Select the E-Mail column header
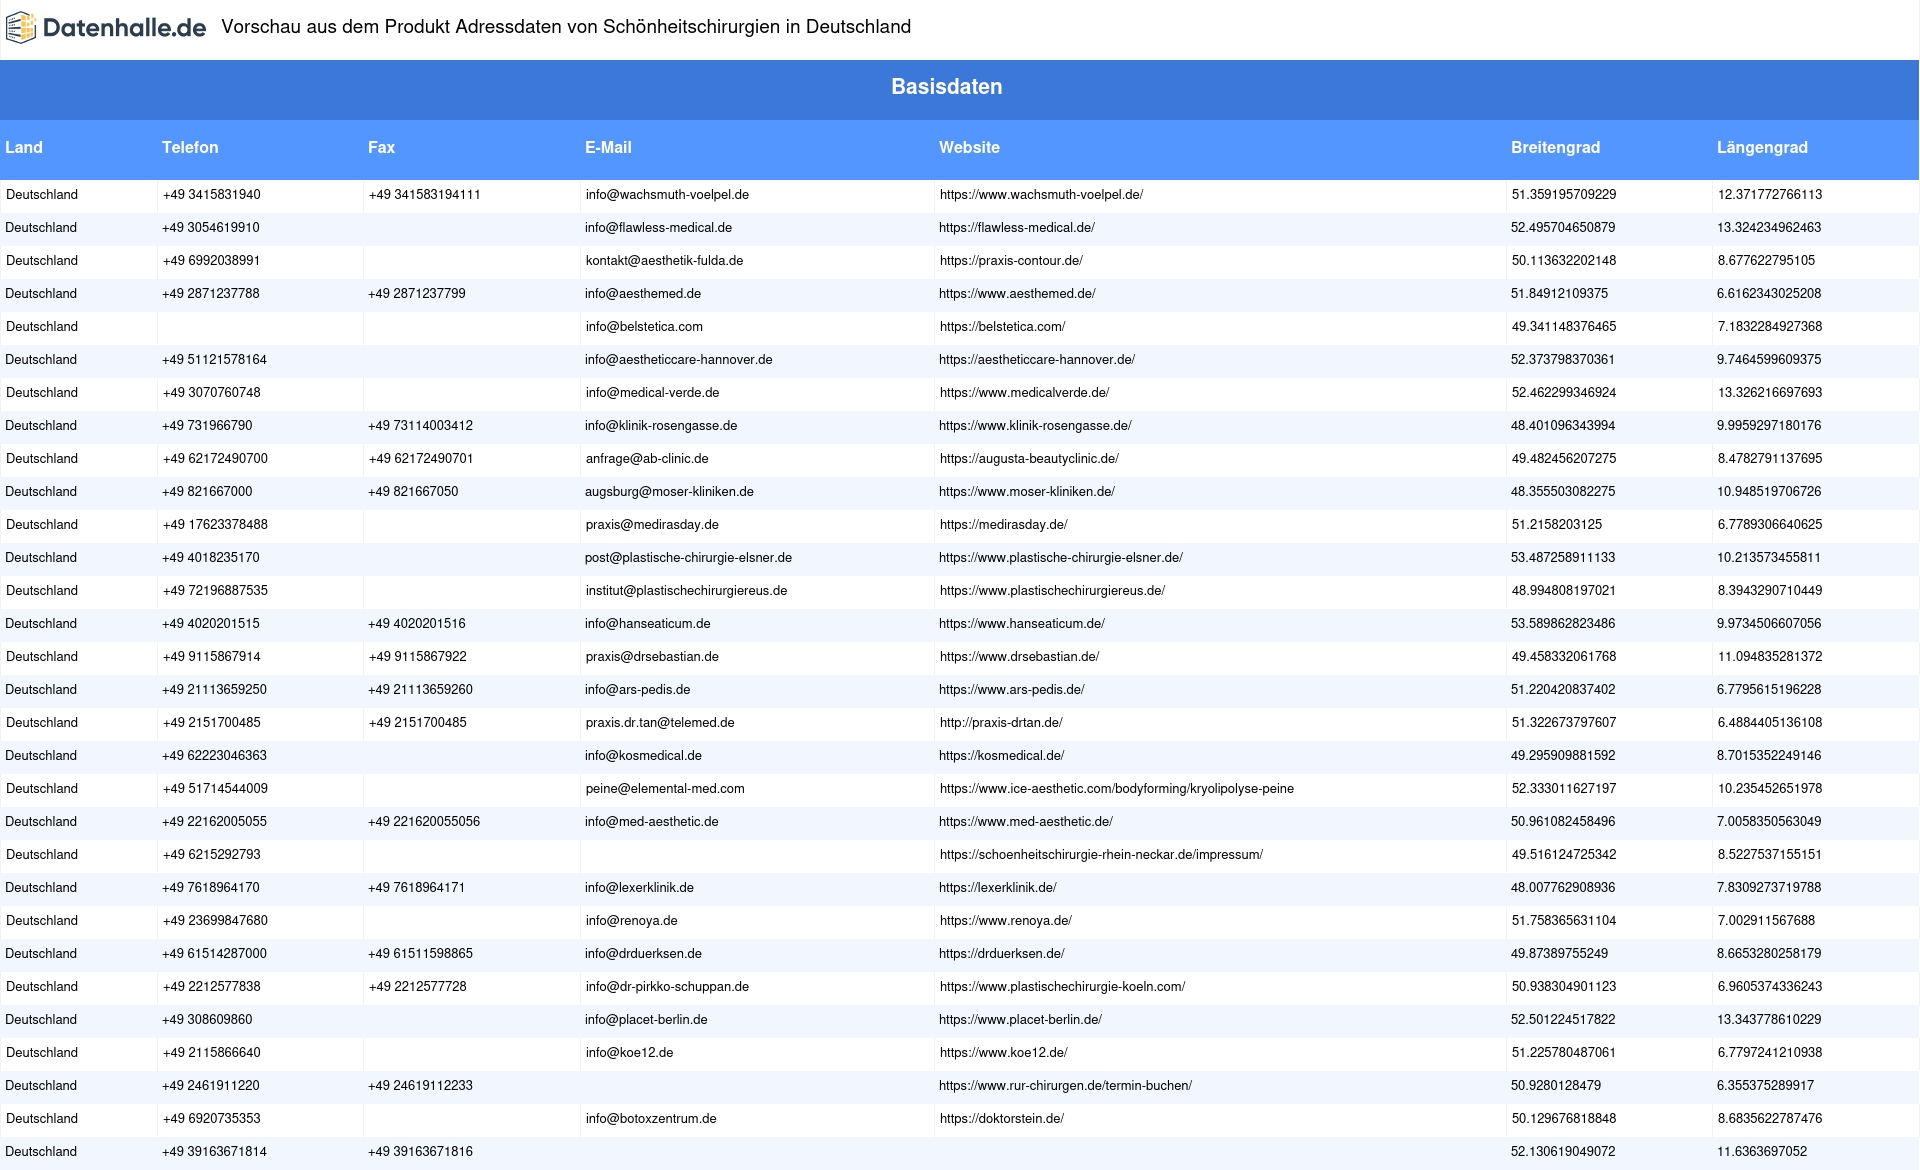Viewport: 1920px width, 1170px height. (608, 147)
